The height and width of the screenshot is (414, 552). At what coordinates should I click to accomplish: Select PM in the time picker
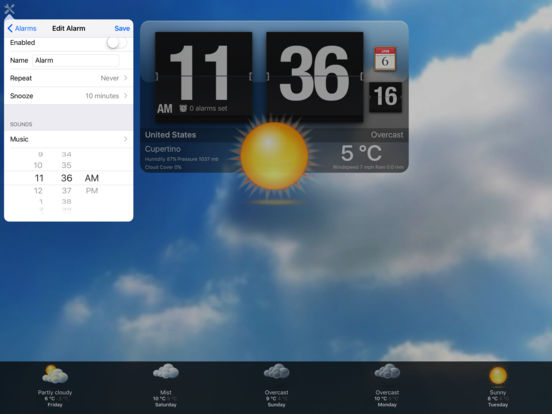[92, 191]
